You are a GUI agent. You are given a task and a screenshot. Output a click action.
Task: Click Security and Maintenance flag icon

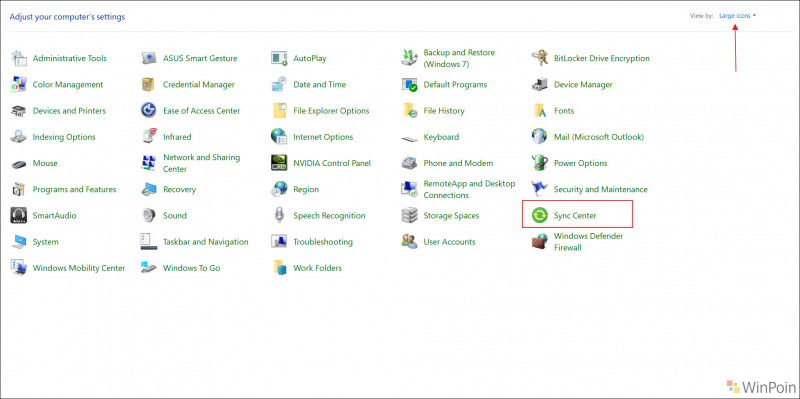click(x=539, y=189)
